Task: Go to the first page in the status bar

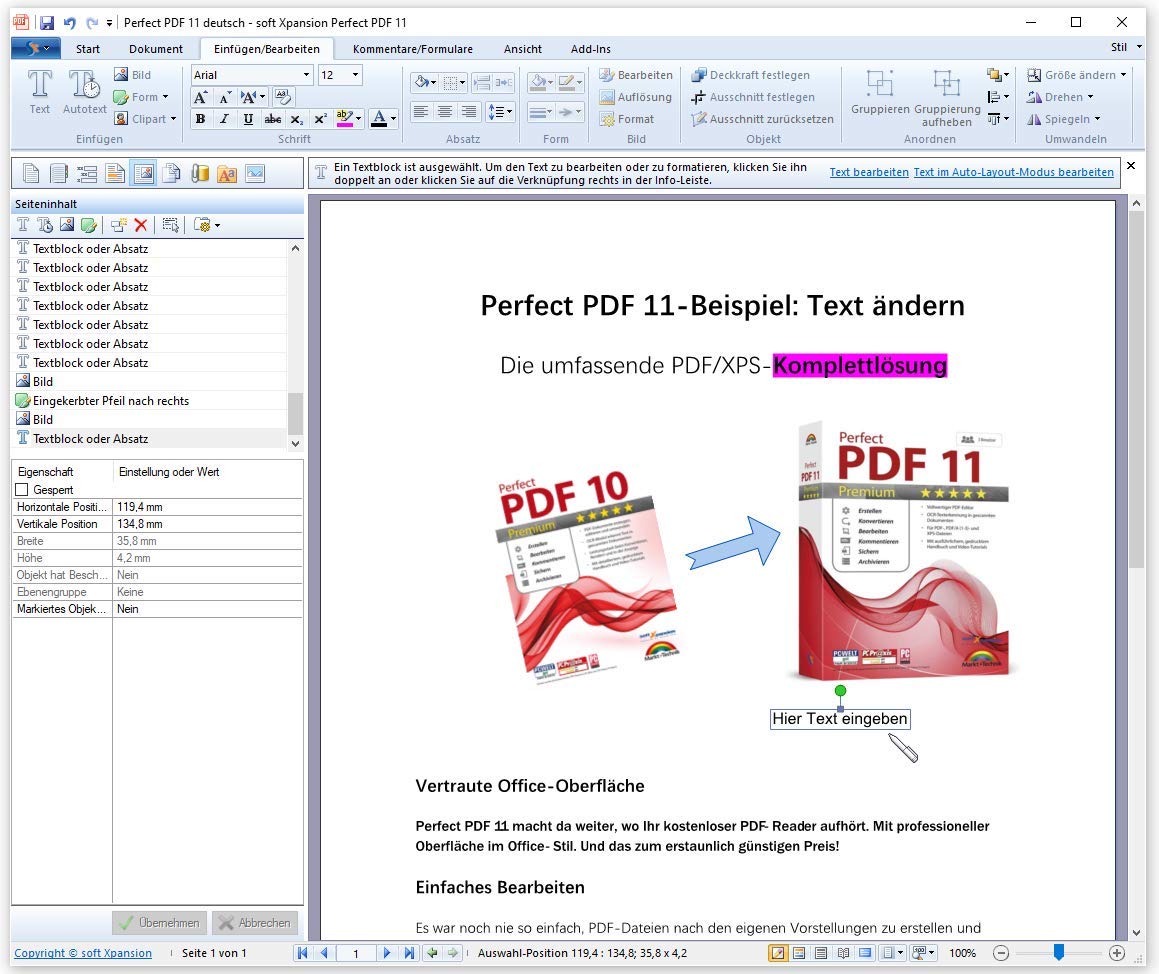Action: coord(302,953)
